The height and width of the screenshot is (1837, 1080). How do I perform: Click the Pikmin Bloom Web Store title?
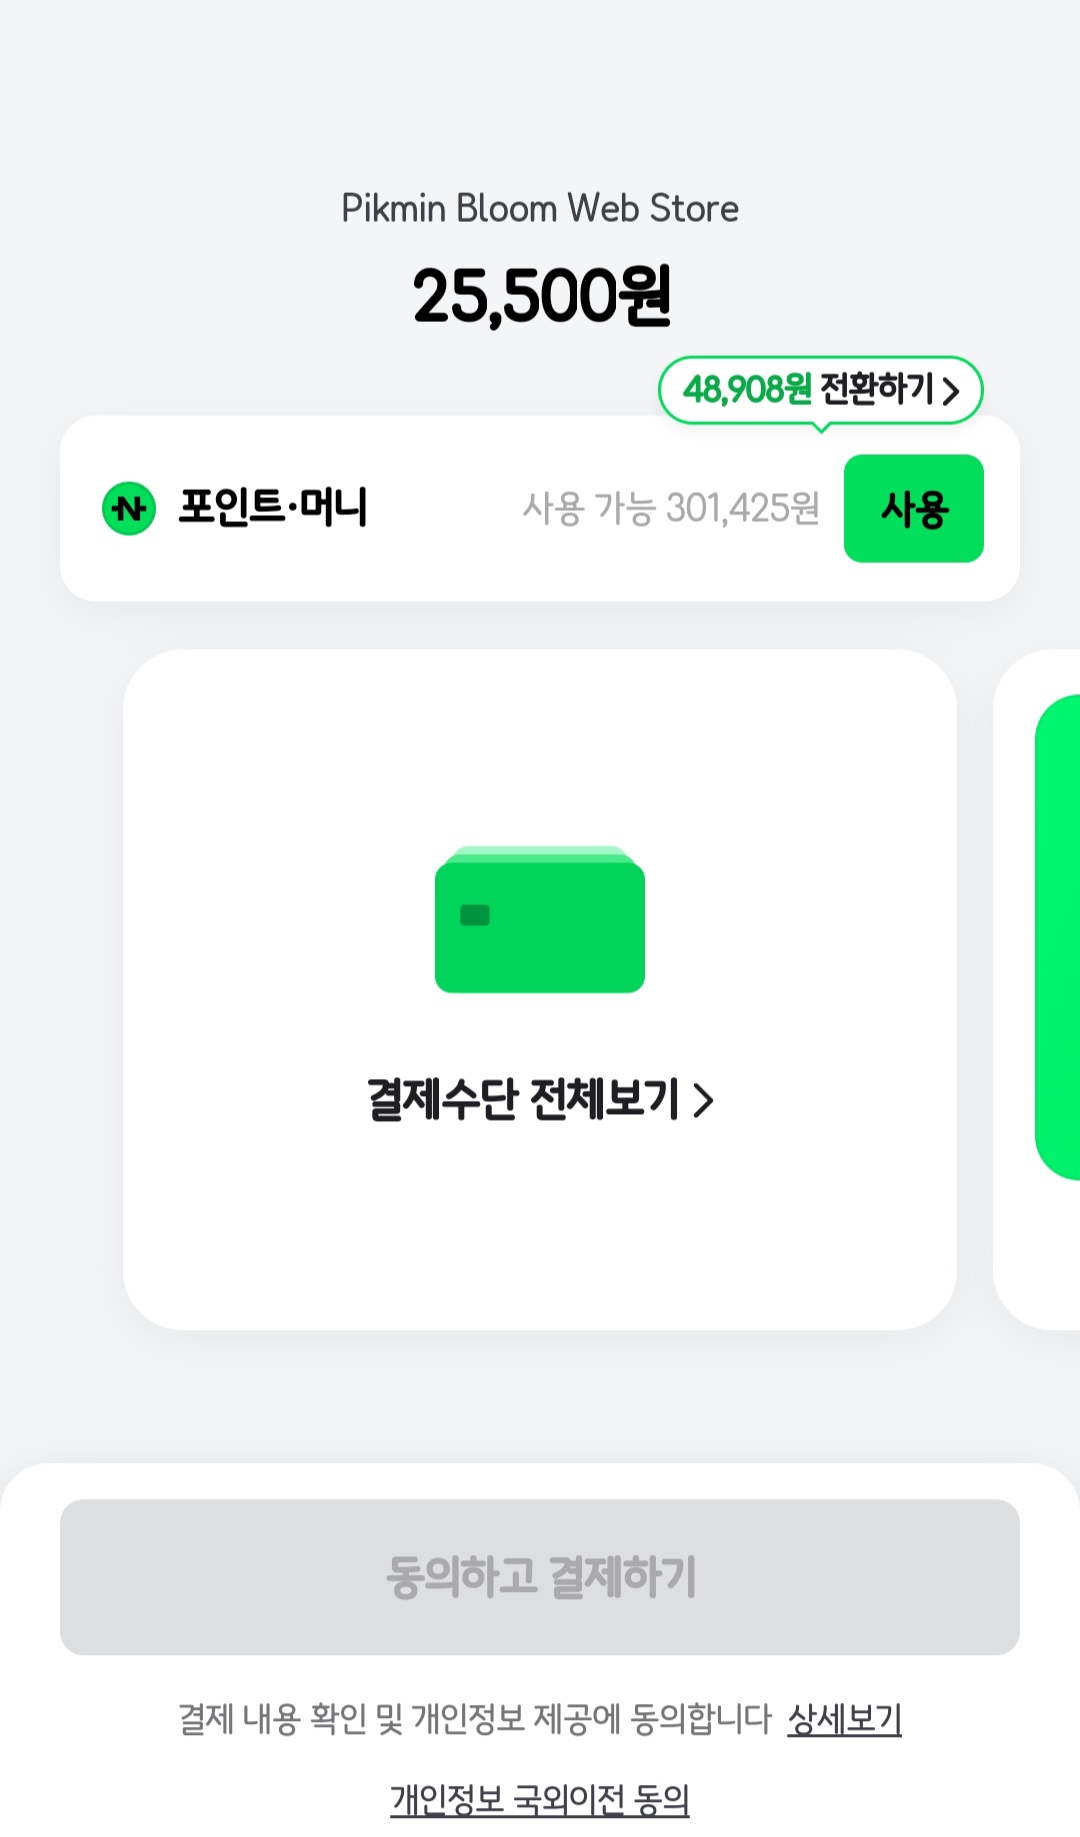pos(540,208)
